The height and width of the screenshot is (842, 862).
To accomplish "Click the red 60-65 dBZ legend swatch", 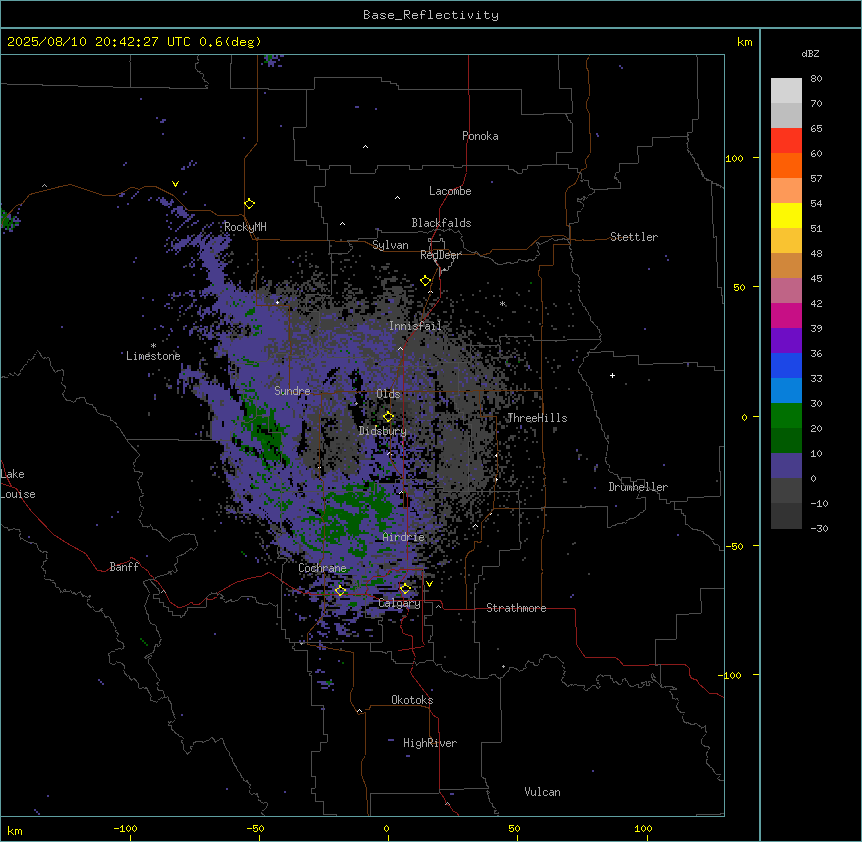I will [x=786, y=141].
